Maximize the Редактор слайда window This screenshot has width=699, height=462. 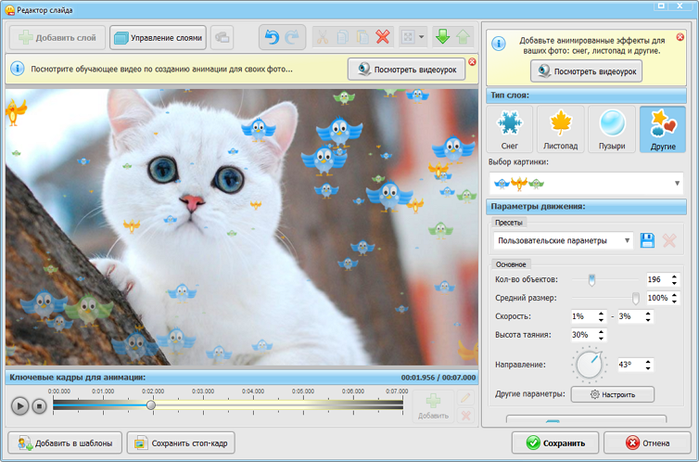tap(661, 6)
